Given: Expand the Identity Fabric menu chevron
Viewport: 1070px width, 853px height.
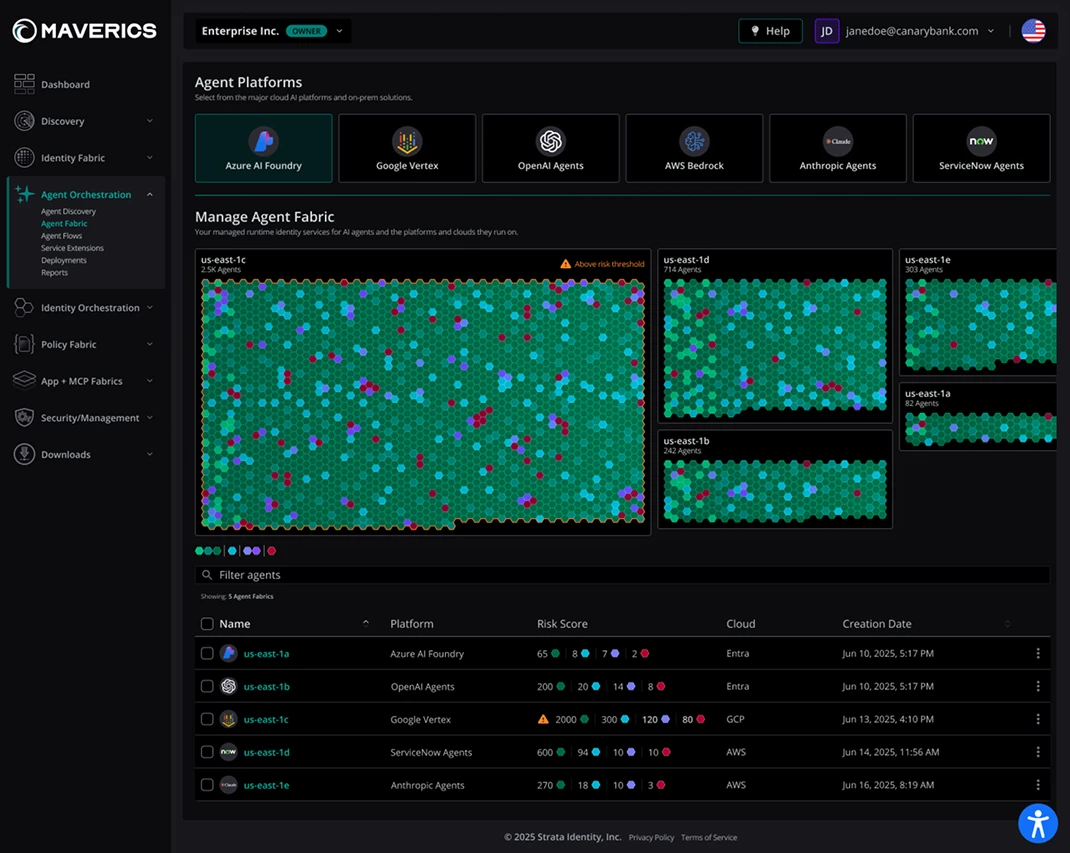Looking at the screenshot, I should (x=149, y=158).
